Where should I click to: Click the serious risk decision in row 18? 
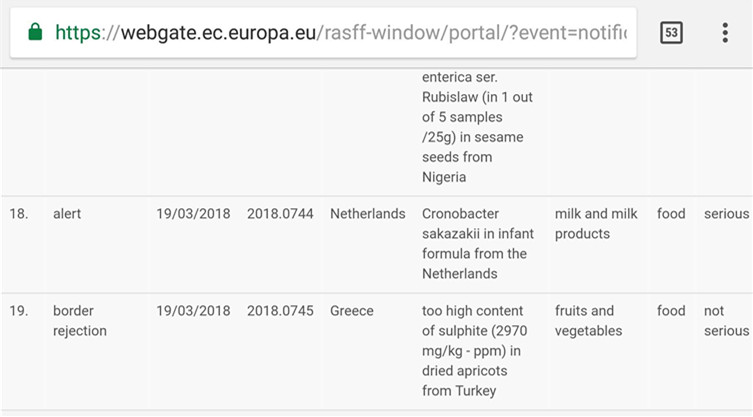pos(726,214)
